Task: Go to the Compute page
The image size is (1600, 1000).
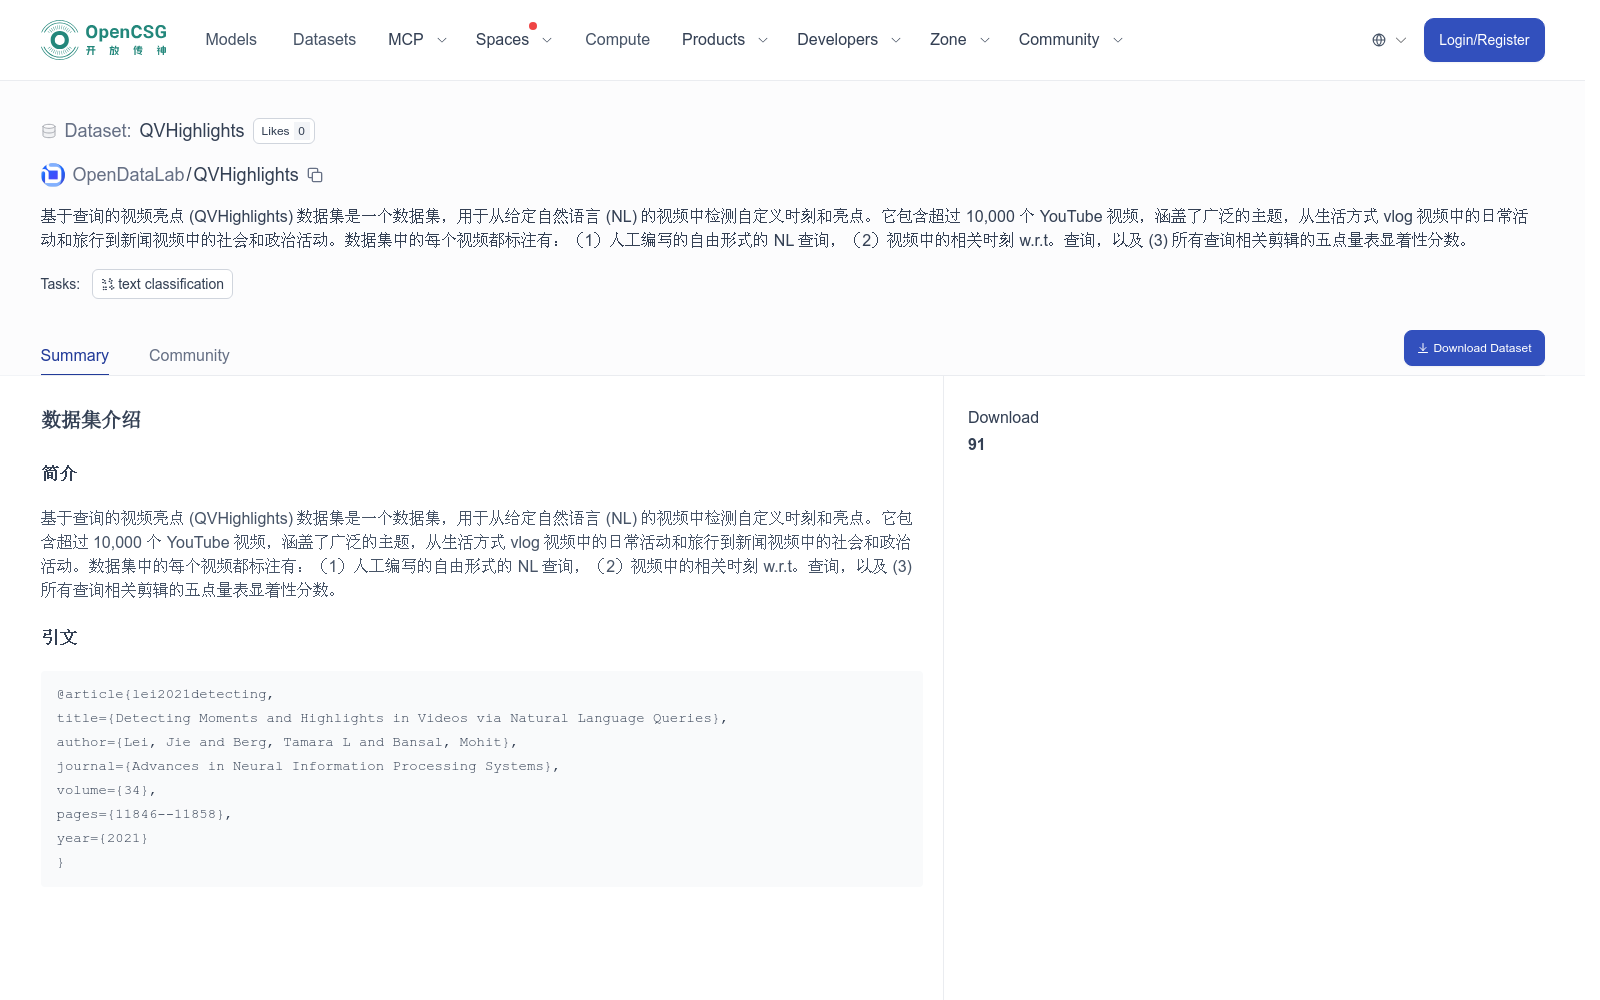Action: click(617, 40)
